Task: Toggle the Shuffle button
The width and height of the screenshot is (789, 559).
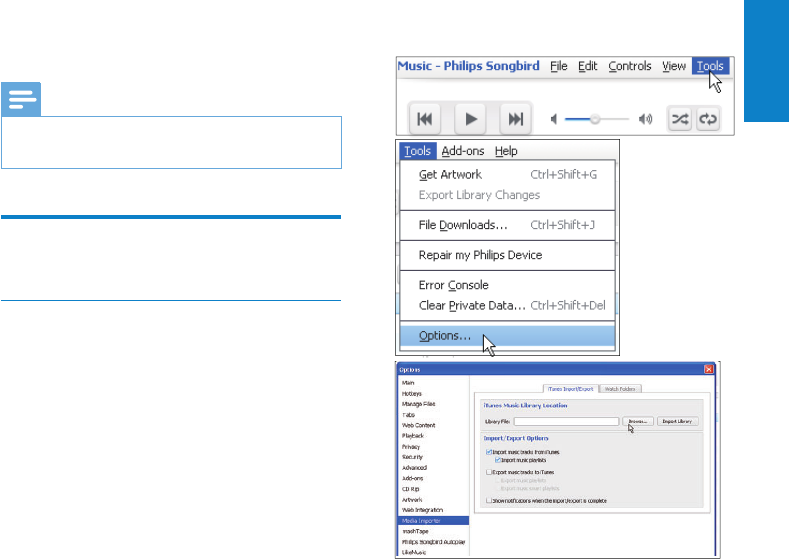Action: (x=680, y=119)
